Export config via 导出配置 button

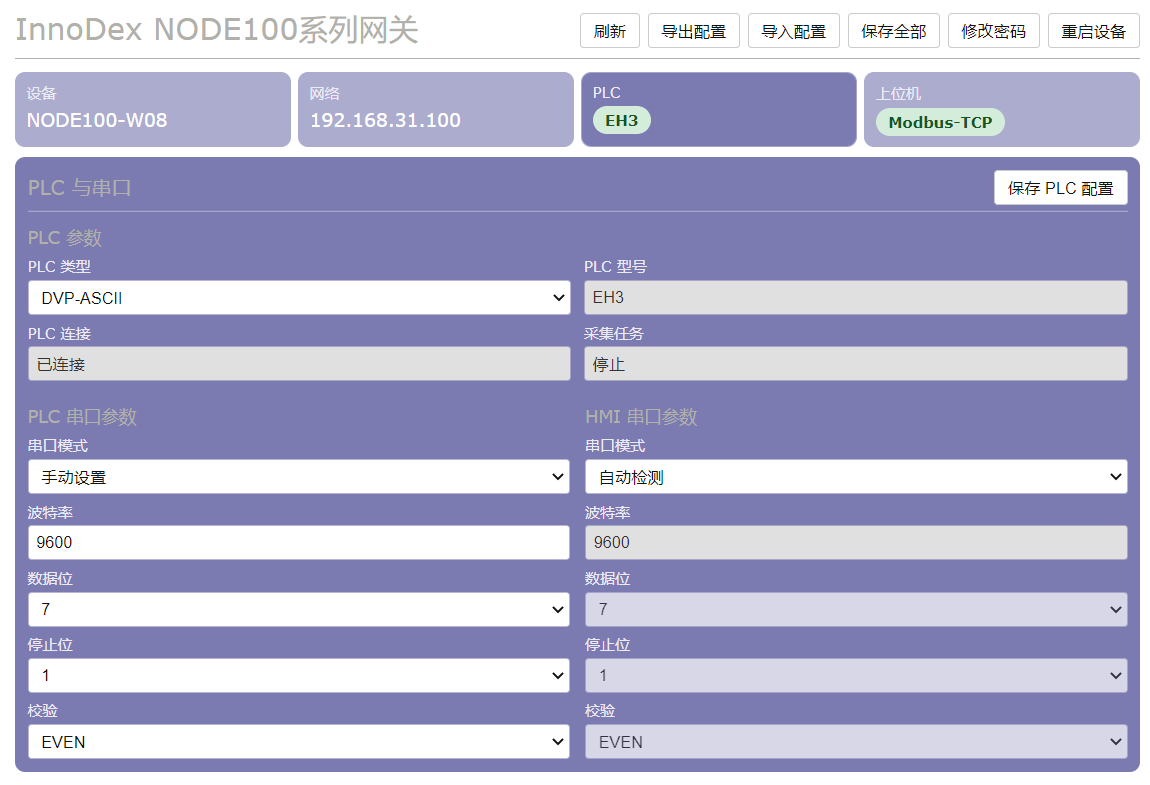693,31
